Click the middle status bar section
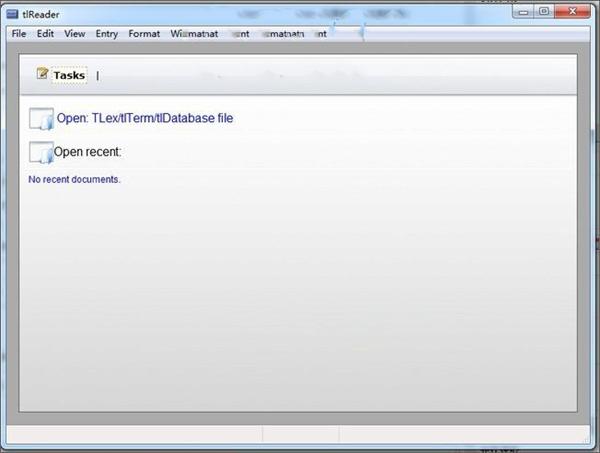 coord(301,434)
